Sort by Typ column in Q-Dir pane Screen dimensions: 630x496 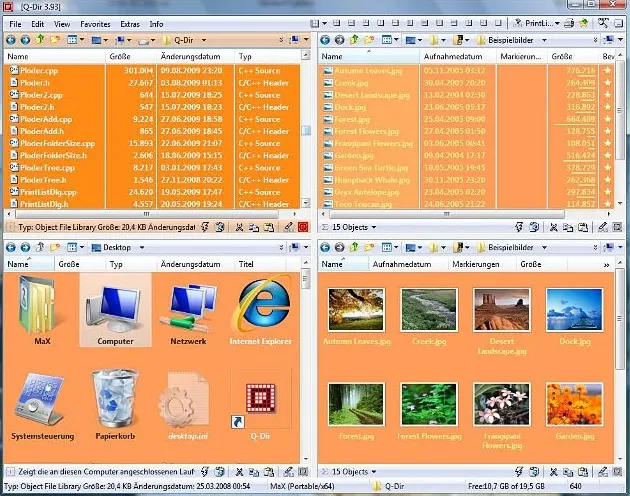pyautogui.click(x=268, y=56)
